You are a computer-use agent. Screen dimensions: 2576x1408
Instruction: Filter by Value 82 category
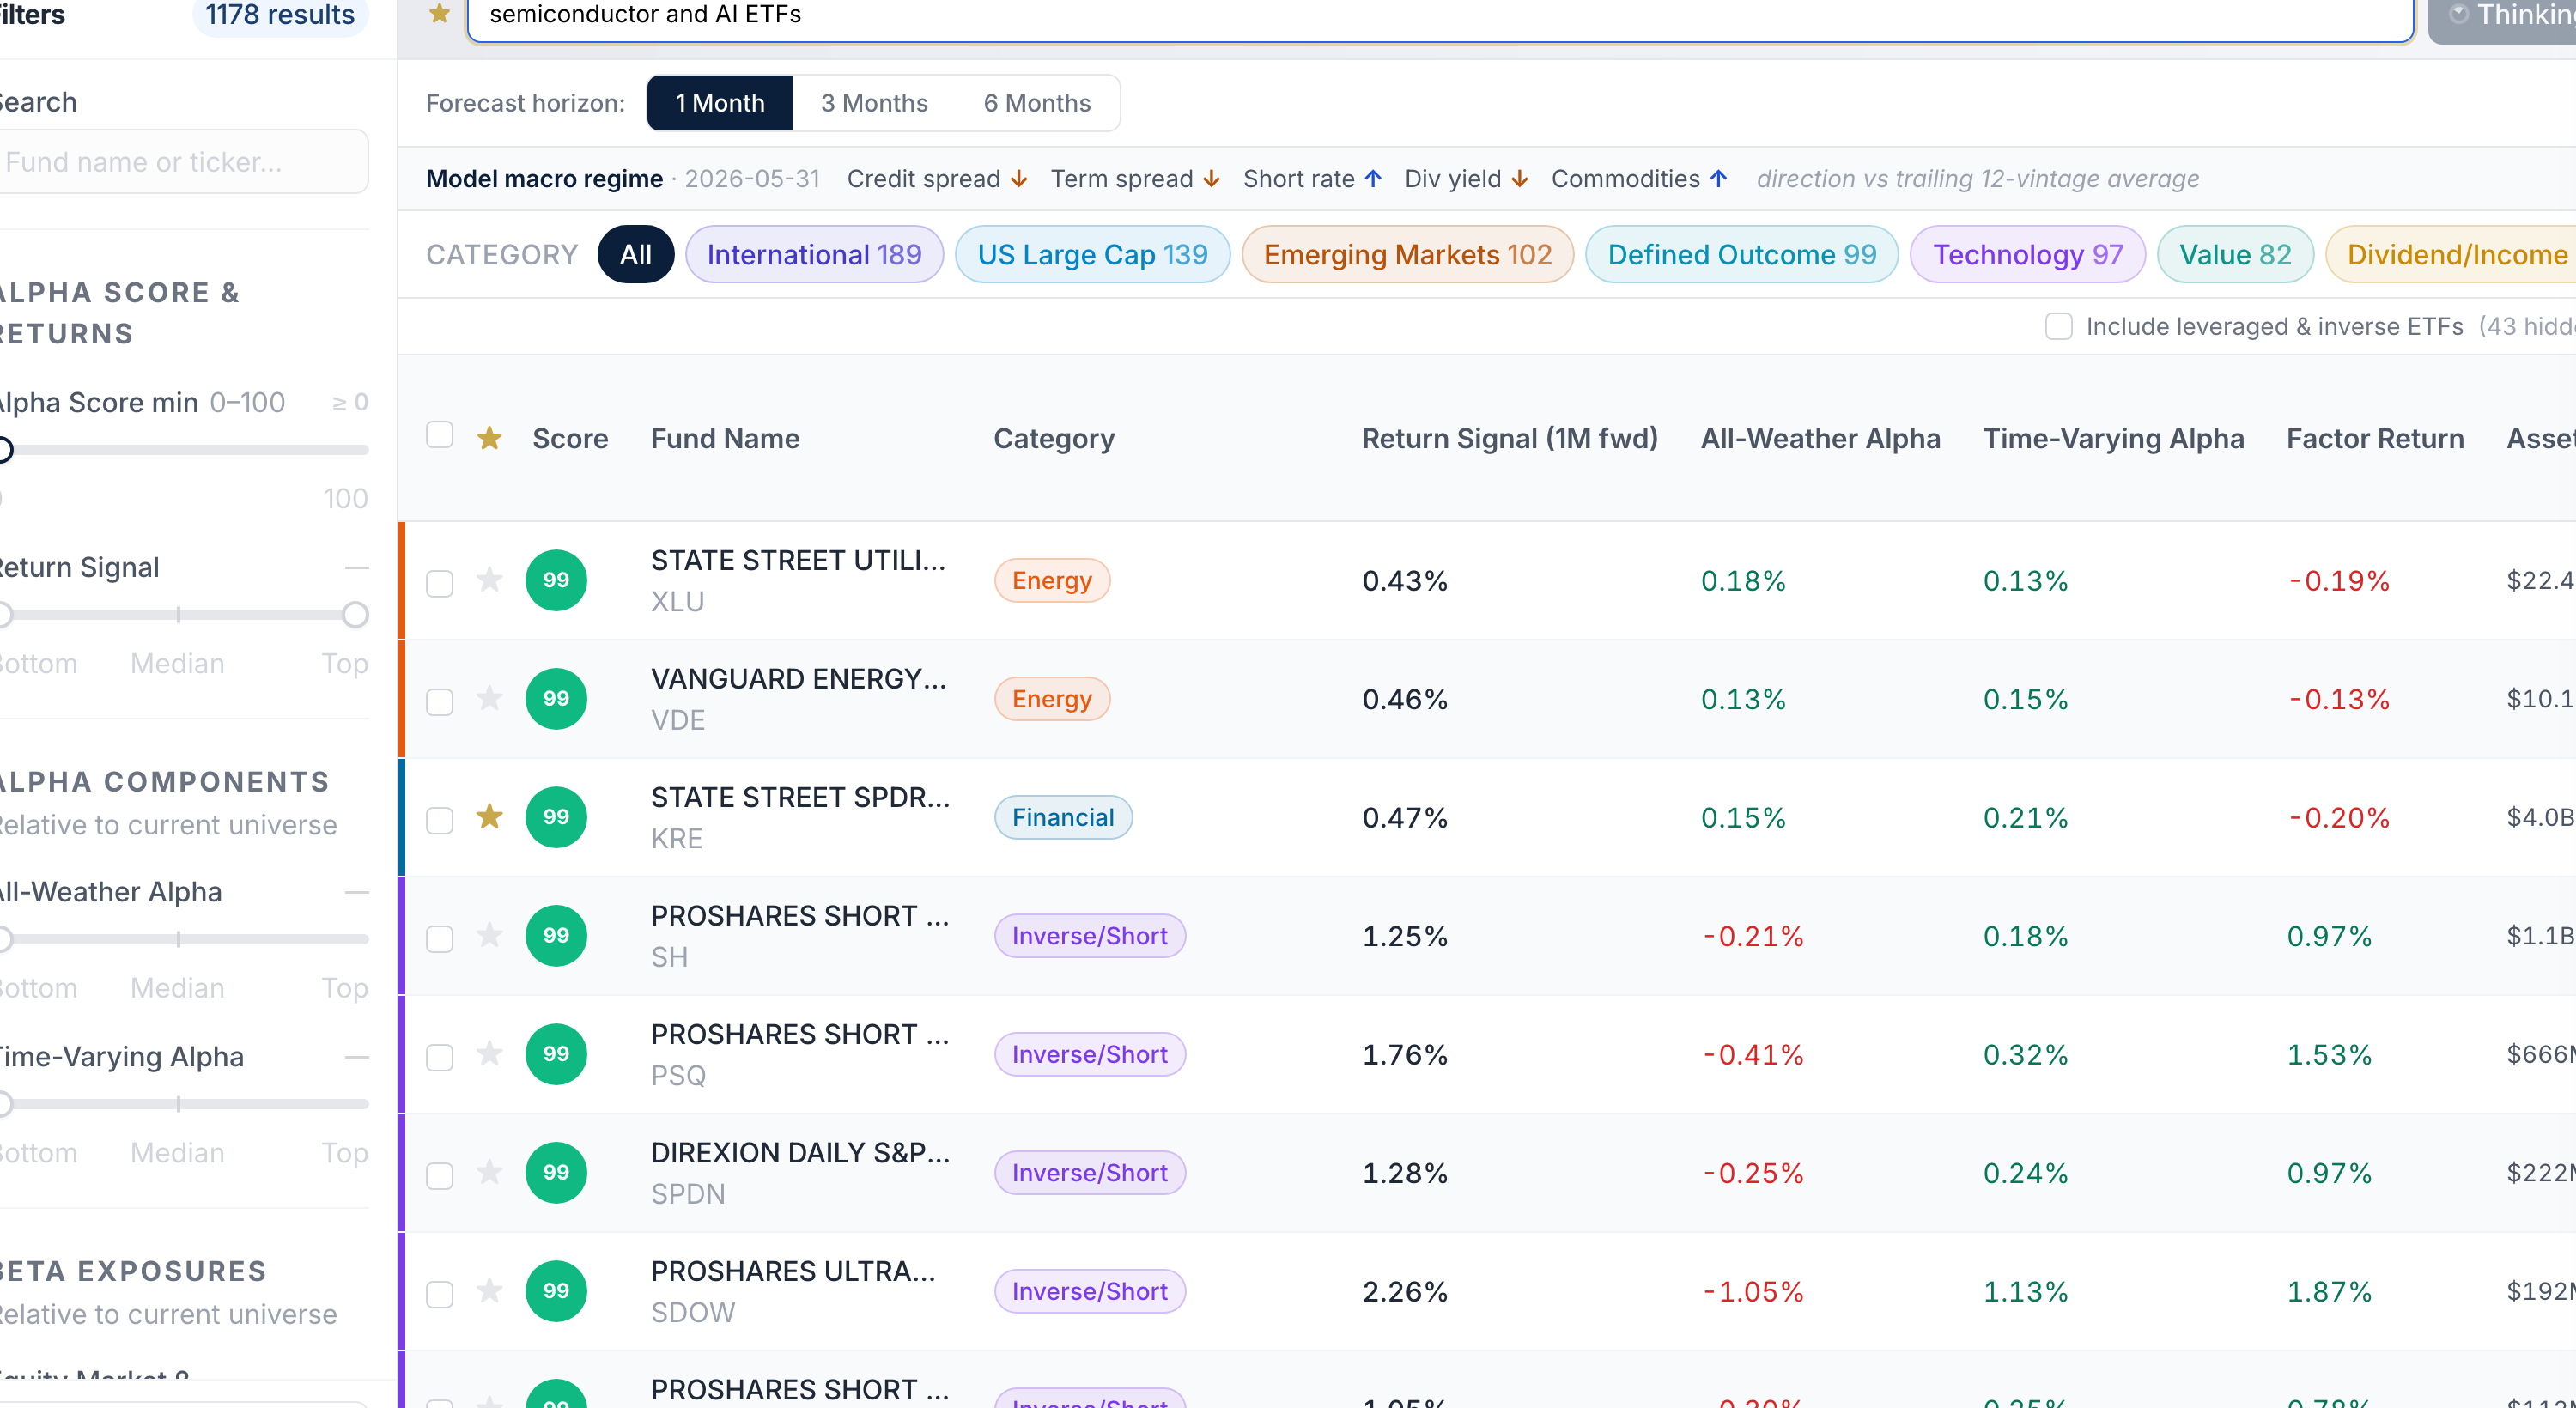pyautogui.click(x=2235, y=255)
